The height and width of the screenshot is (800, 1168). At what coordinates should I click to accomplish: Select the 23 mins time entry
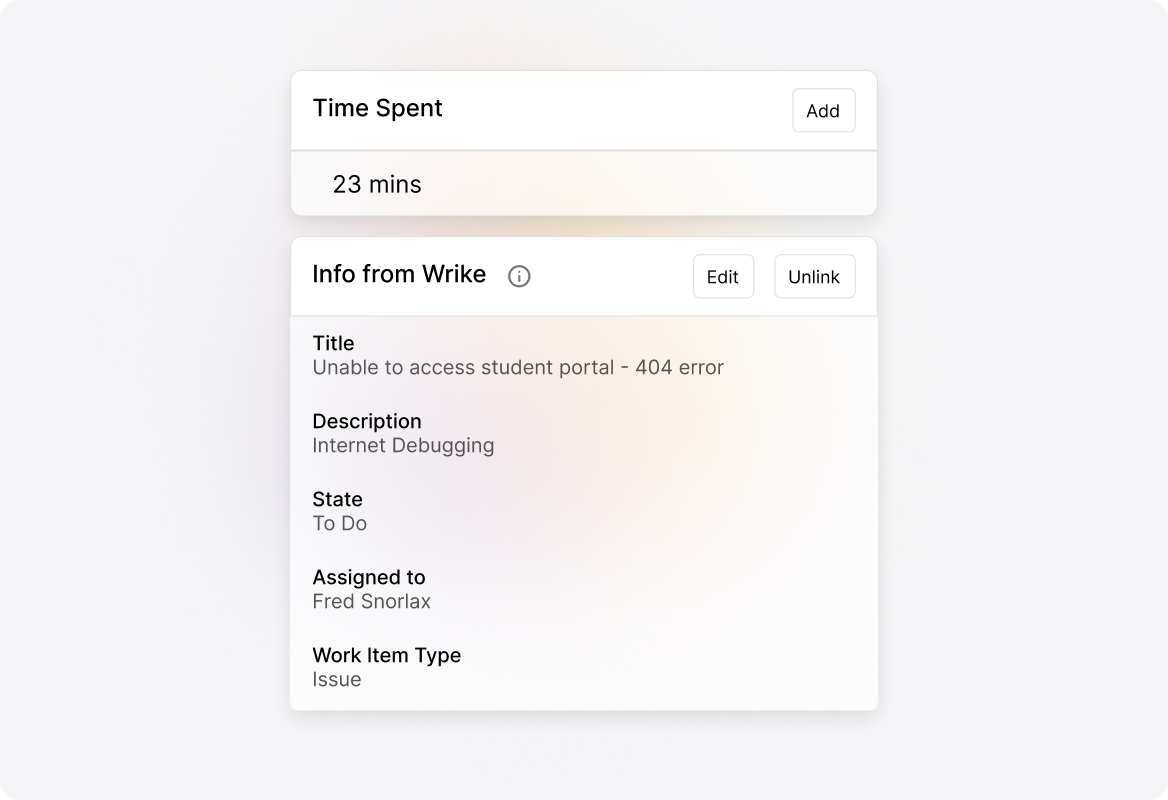[x=378, y=184]
